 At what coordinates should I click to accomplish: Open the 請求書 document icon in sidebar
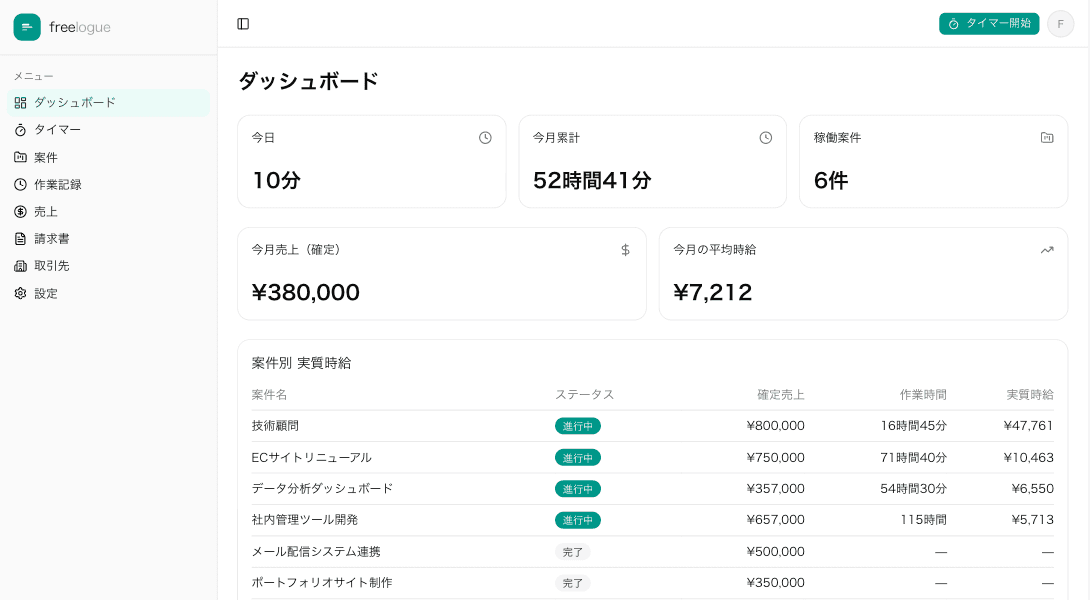click(x=19, y=238)
